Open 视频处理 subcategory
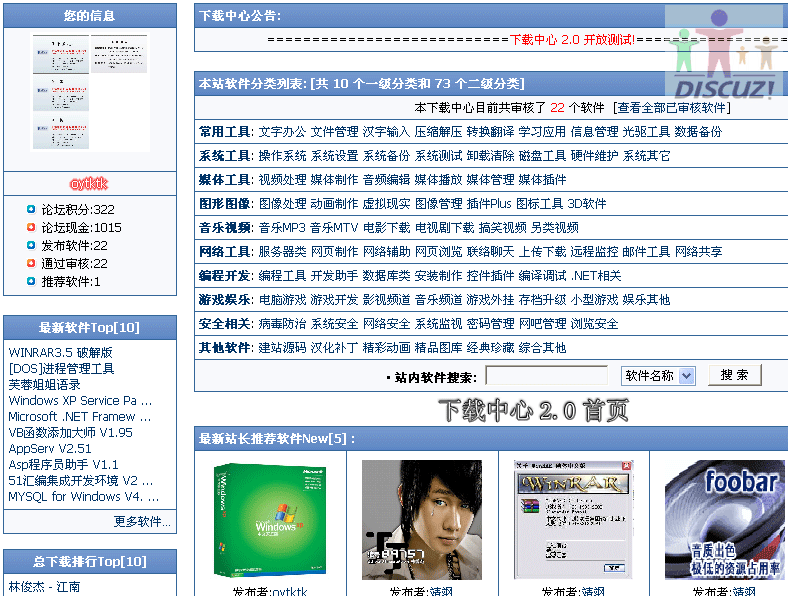Image resolution: width=788 pixels, height=596 pixels. [x=282, y=180]
